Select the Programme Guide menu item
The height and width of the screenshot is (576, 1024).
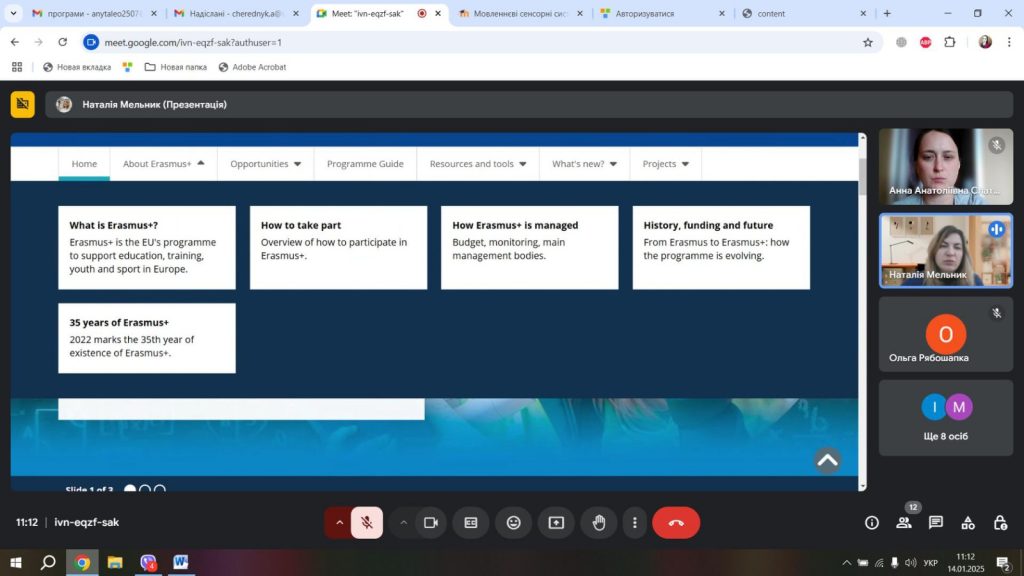[365, 164]
